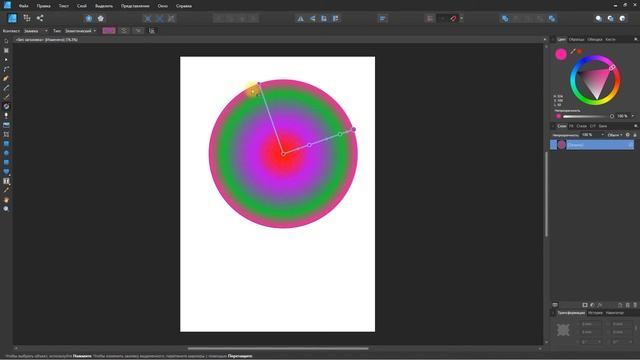The image size is (640, 360).
Task: Select the Move tool at top of toolbox
Action: [6, 41]
